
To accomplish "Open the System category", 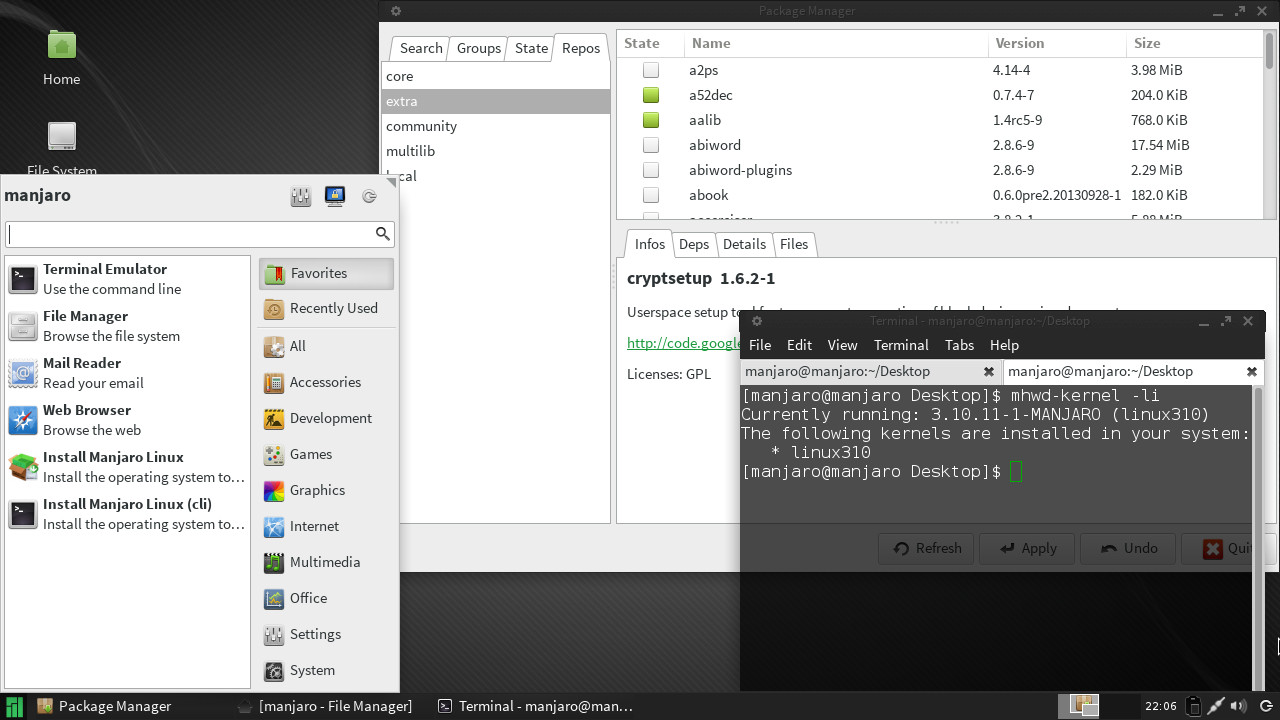I will (326, 670).
